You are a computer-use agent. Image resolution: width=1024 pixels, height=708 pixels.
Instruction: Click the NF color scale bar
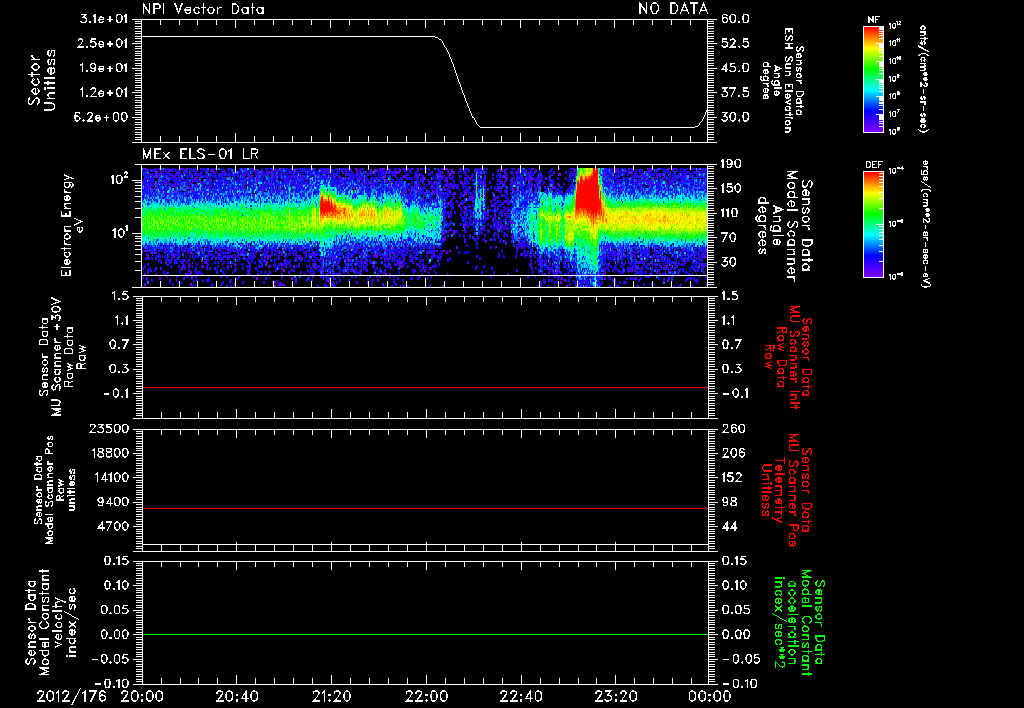click(873, 79)
